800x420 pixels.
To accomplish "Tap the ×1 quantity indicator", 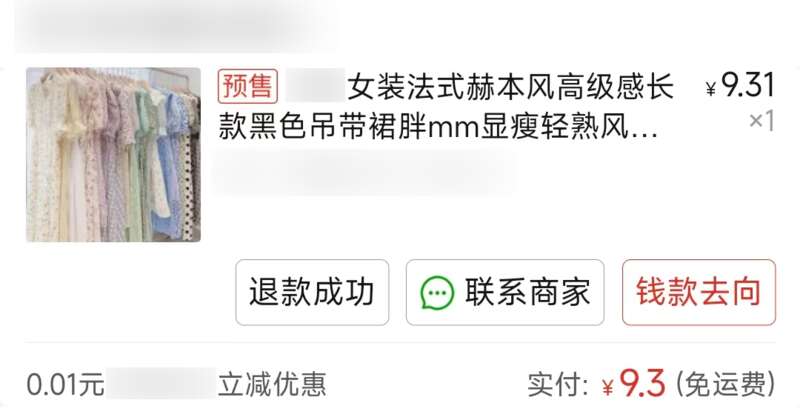I will coord(762,121).
